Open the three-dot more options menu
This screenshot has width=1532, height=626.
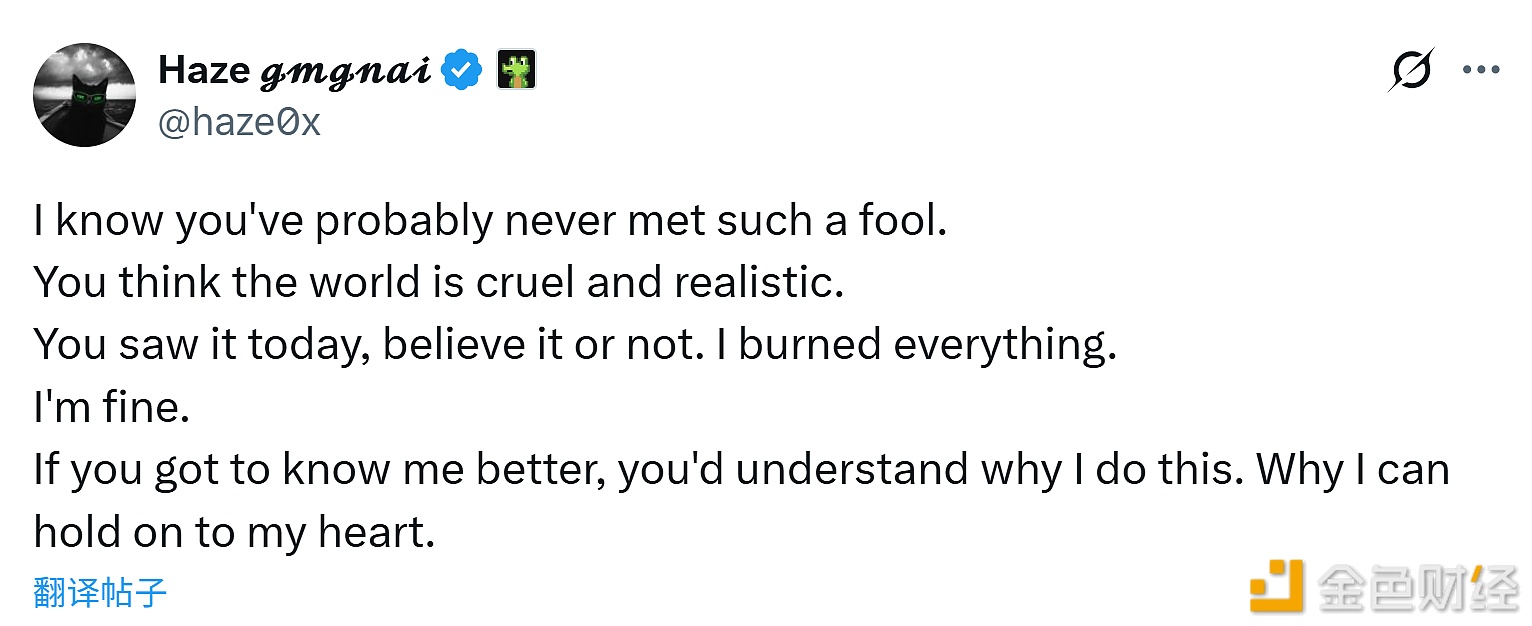(x=1479, y=70)
